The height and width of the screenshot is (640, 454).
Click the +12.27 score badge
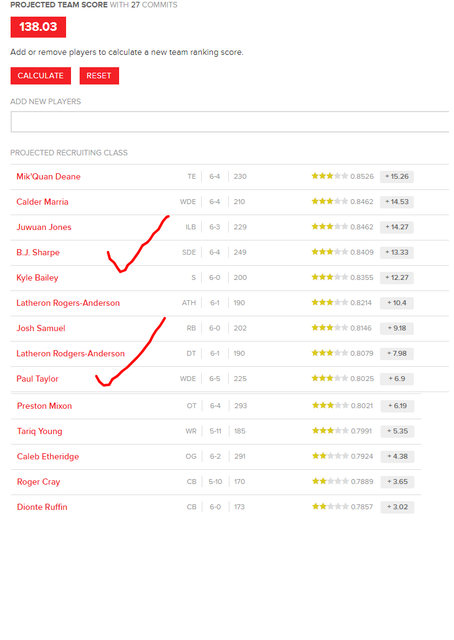(x=396, y=278)
